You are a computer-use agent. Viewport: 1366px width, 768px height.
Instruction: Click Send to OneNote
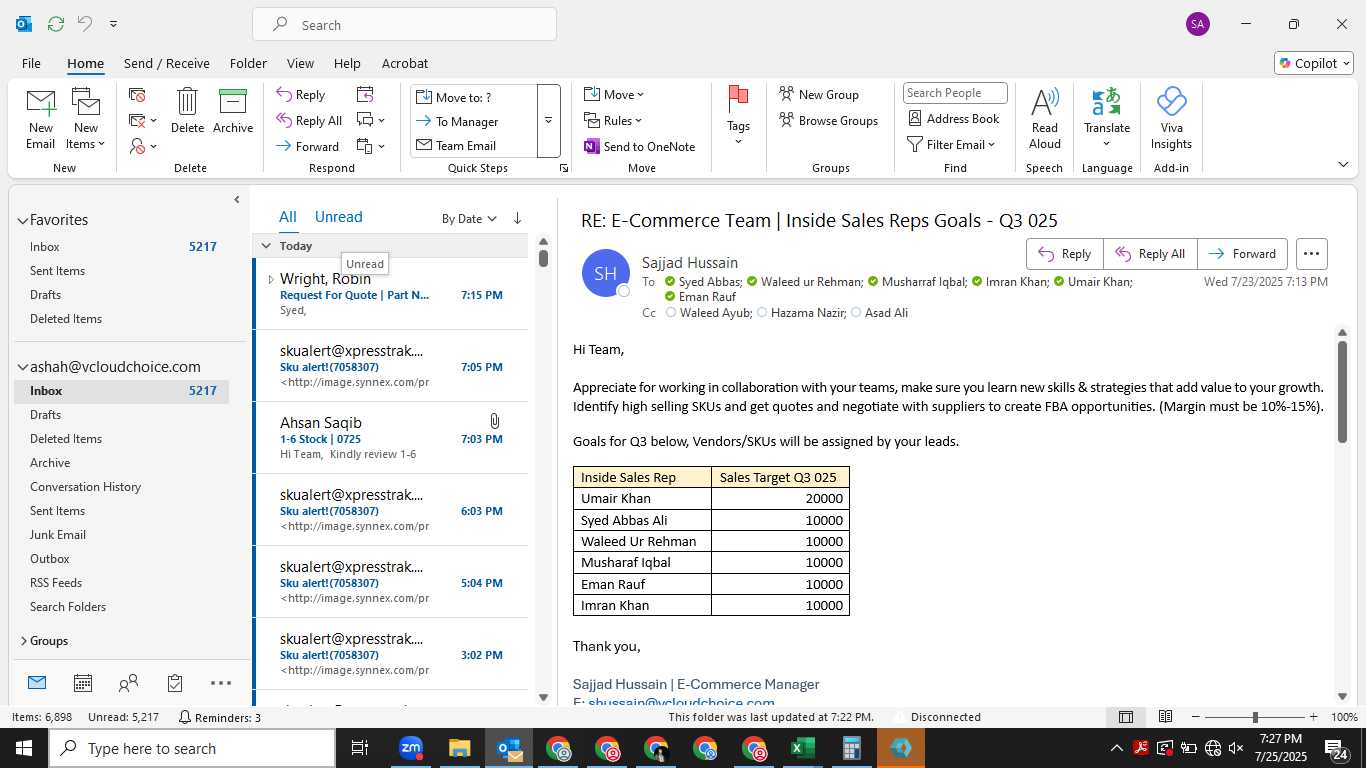coord(639,146)
